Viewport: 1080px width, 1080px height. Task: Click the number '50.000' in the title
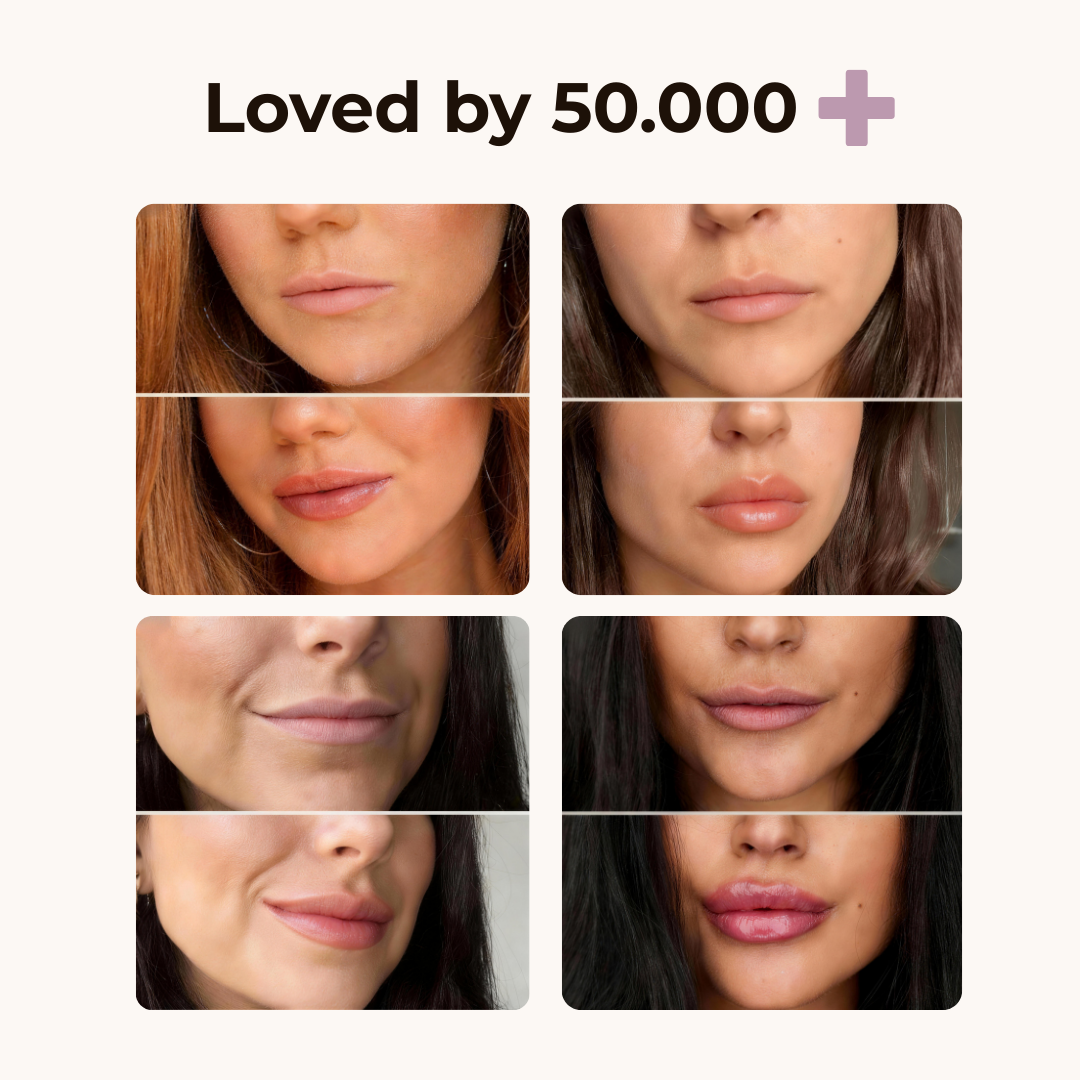click(x=674, y=107)
